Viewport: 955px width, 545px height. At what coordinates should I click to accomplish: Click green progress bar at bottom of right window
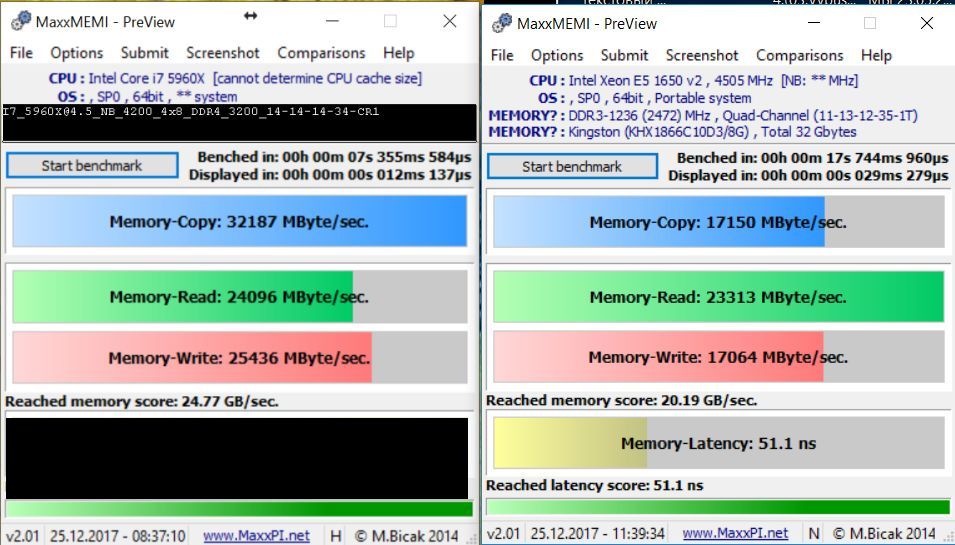point(718,507)
